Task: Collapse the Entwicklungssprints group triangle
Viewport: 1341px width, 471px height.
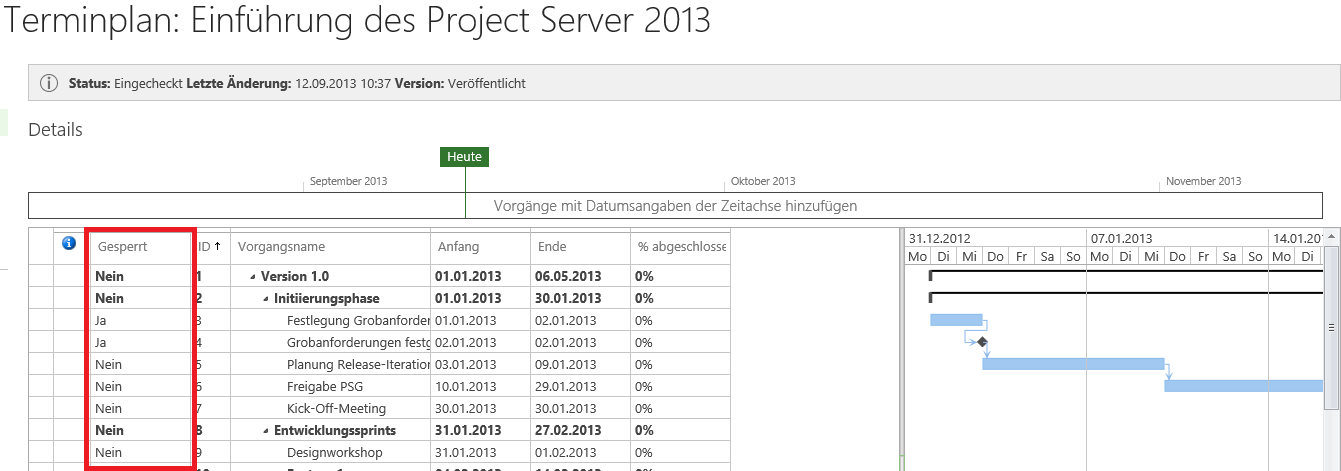Action: 266,431
